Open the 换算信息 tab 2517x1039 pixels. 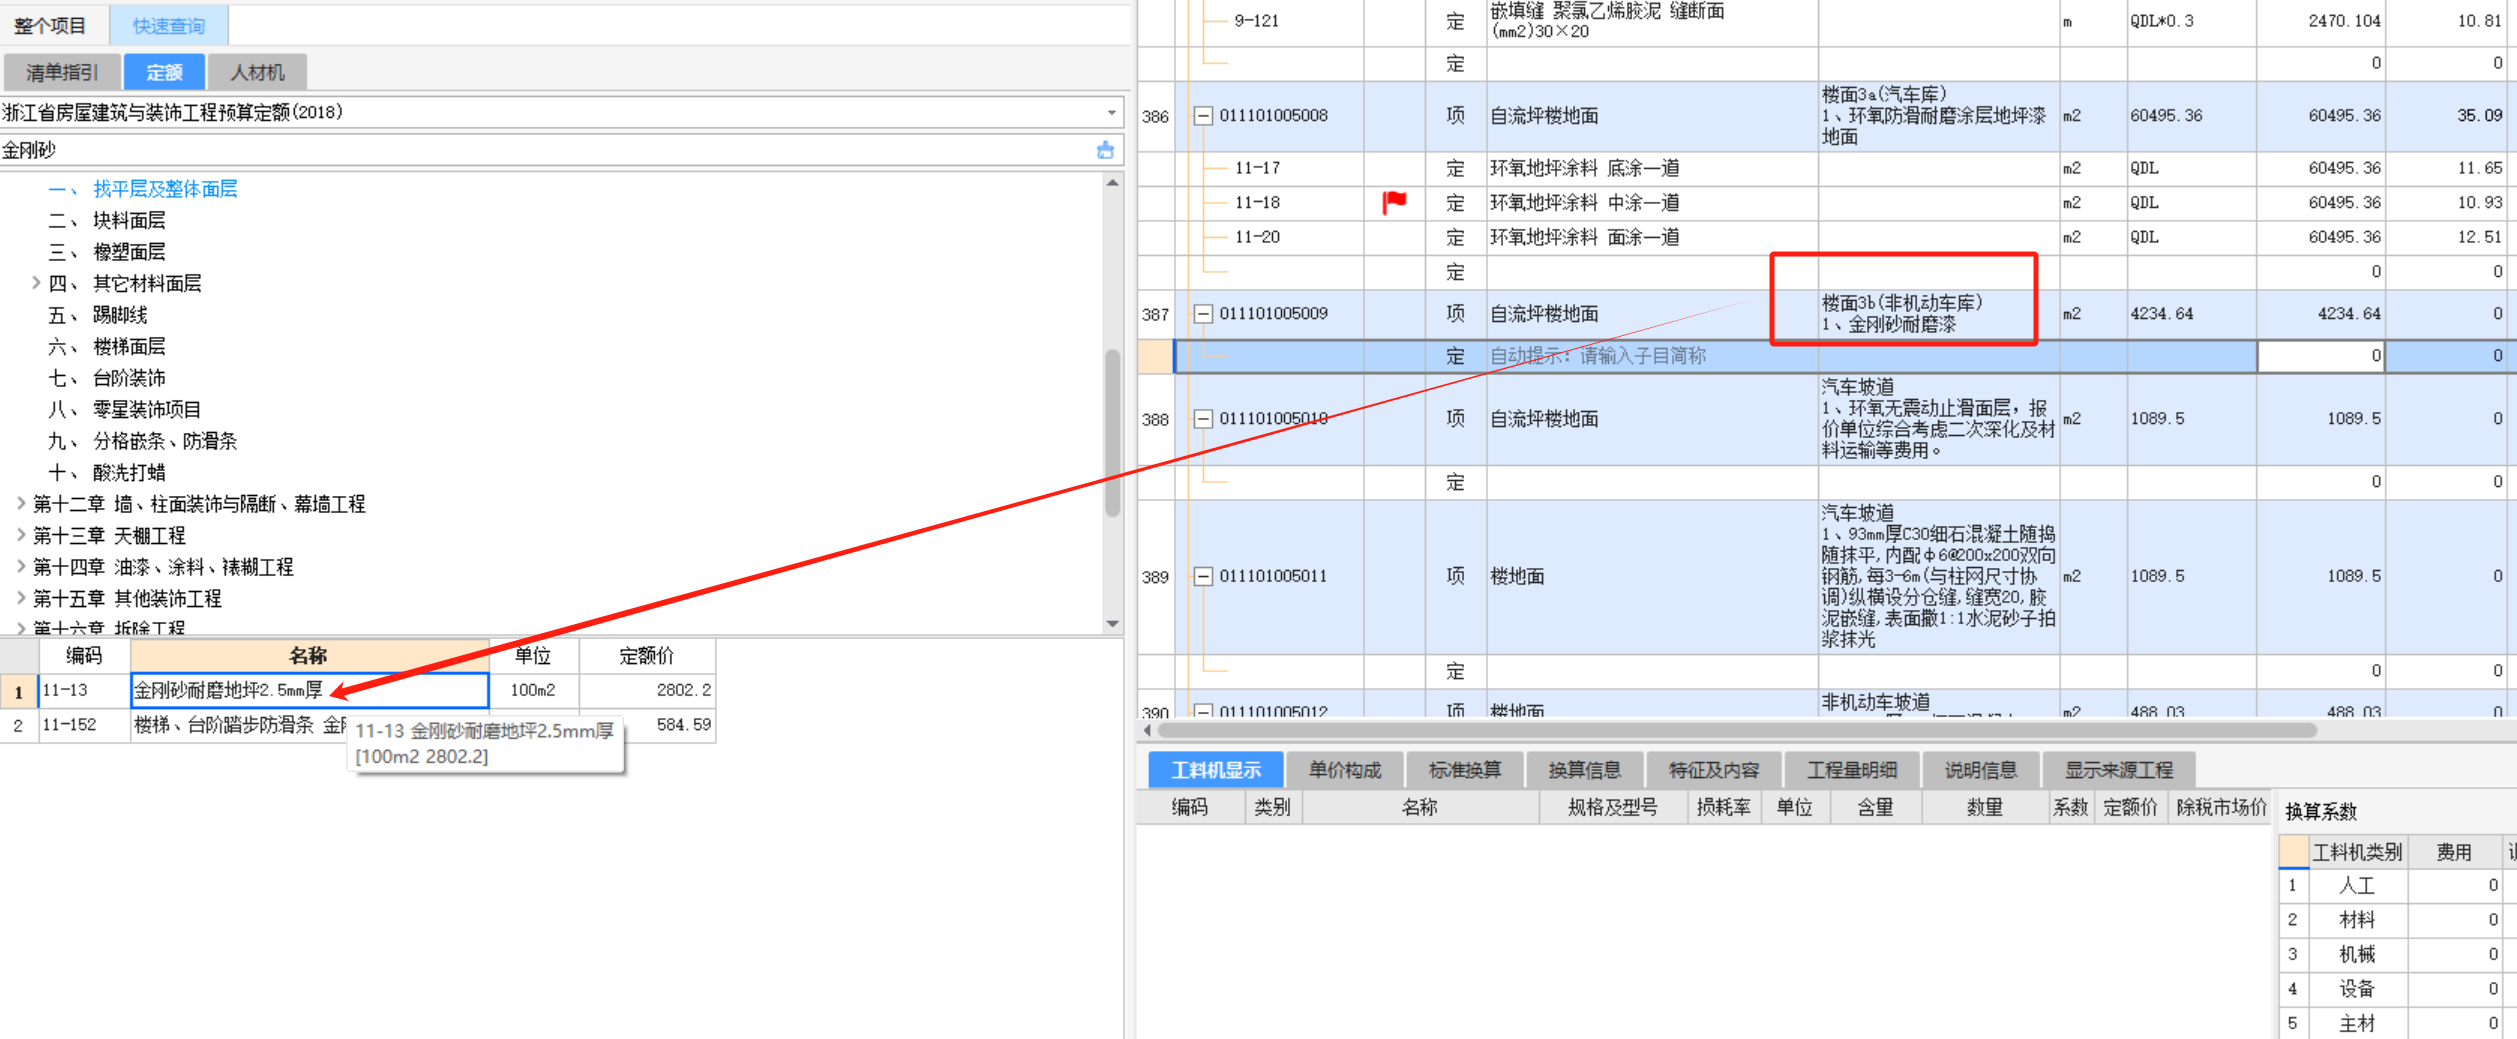pyautogui.click(x=1584, y=770)
